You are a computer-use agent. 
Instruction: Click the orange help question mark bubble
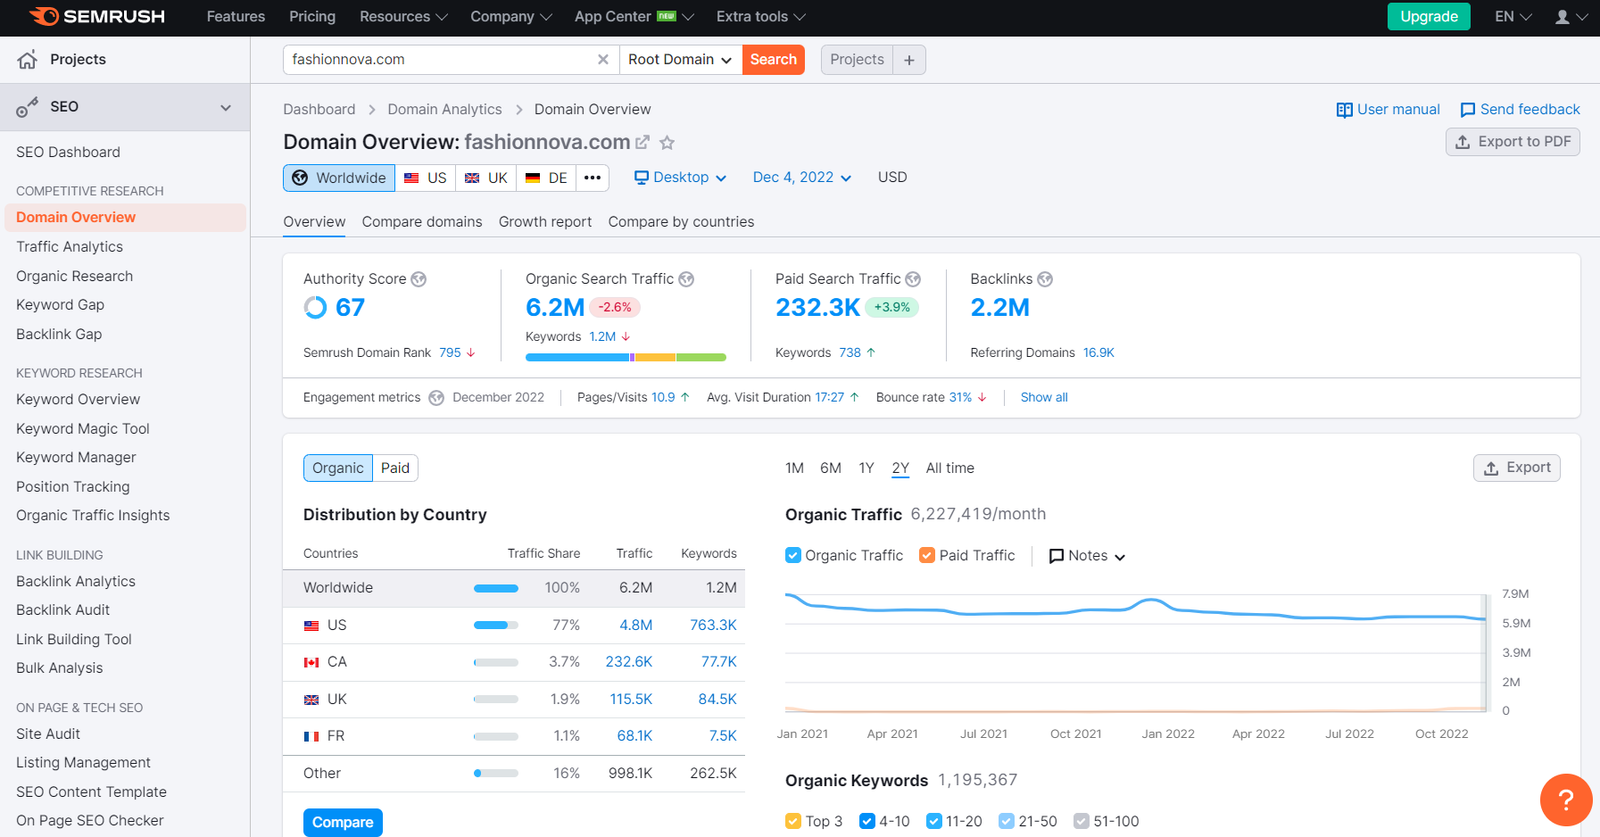[x=1565, y=799]
